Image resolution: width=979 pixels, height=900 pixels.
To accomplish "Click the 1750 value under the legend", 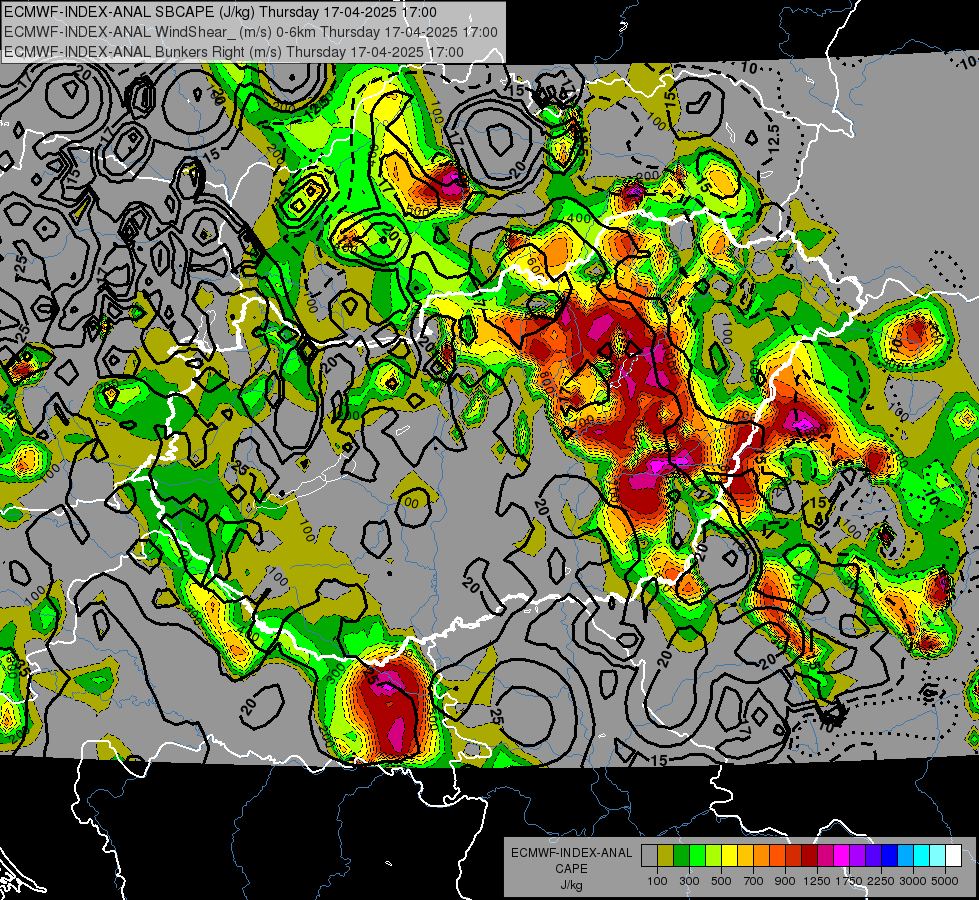I will coord(849,881).
